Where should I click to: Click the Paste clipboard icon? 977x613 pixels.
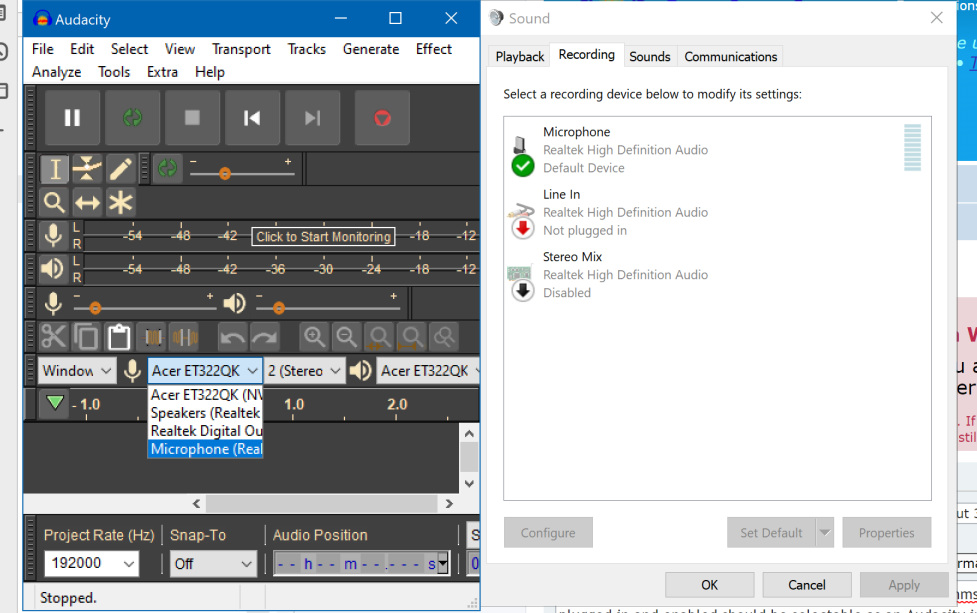[119, 337]
